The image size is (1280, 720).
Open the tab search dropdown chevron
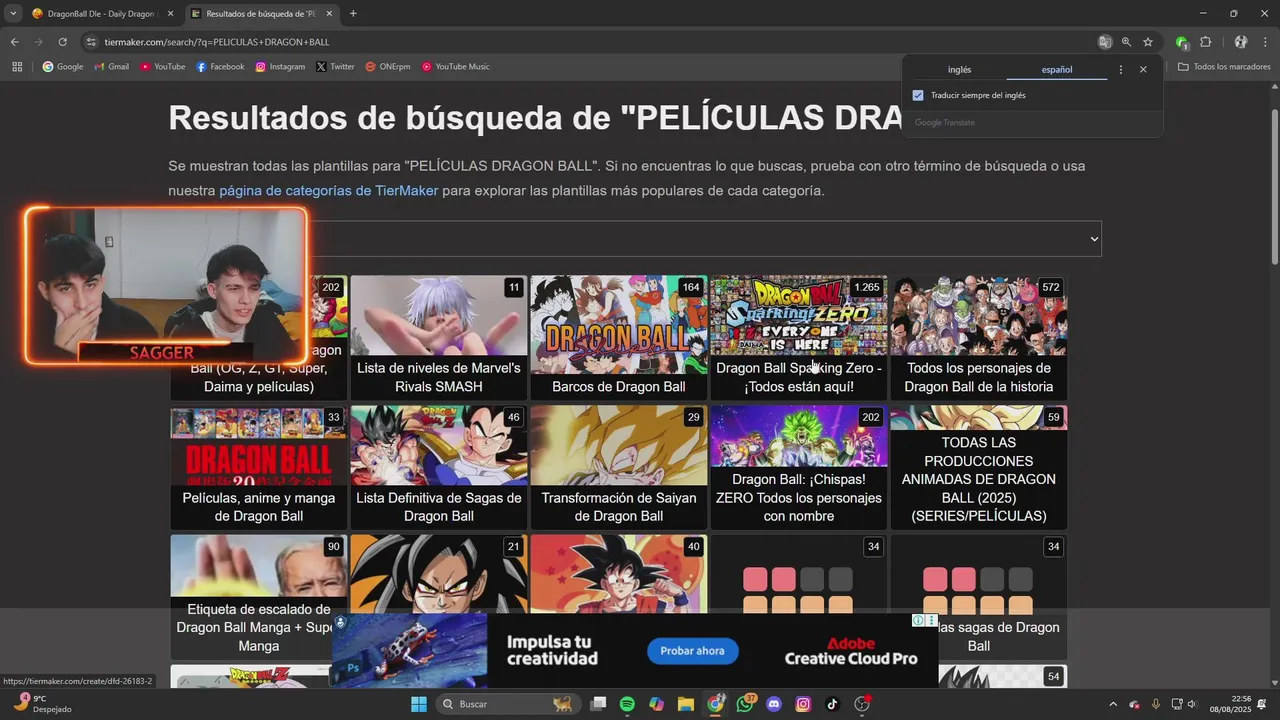pos(13,14)
